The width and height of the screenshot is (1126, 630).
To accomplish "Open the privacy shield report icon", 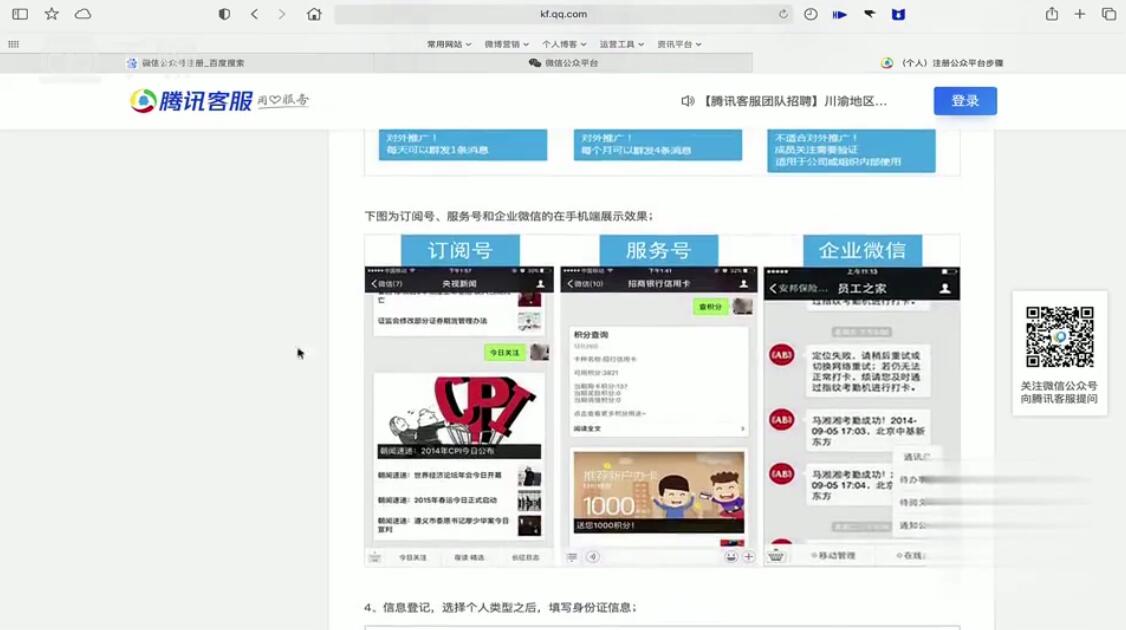I will click(224, 14).
